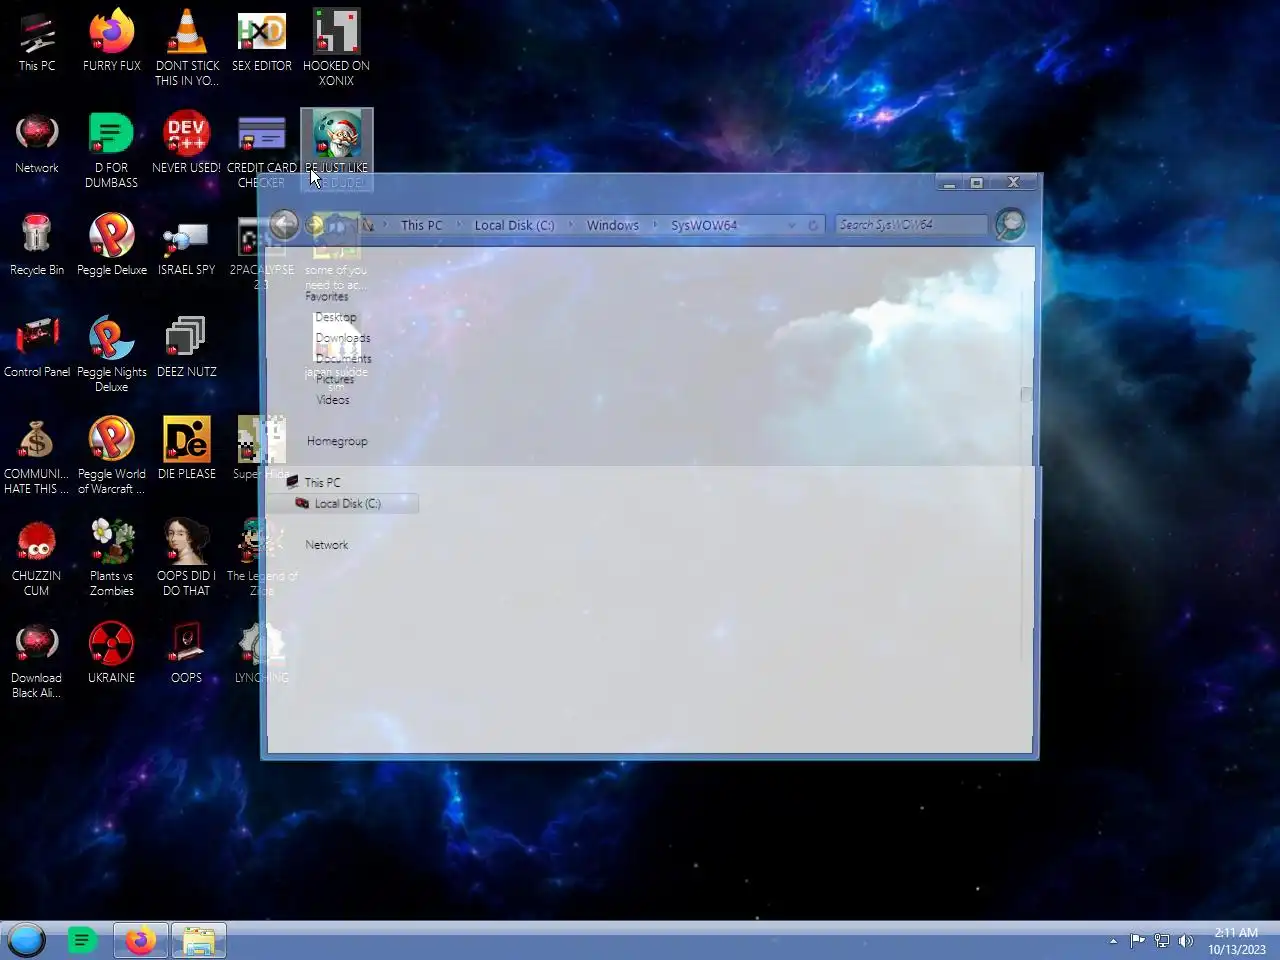Open the Action Center flag tray icon
Viewport: 1280px width, 960px height.
[x=1138, y=940]
